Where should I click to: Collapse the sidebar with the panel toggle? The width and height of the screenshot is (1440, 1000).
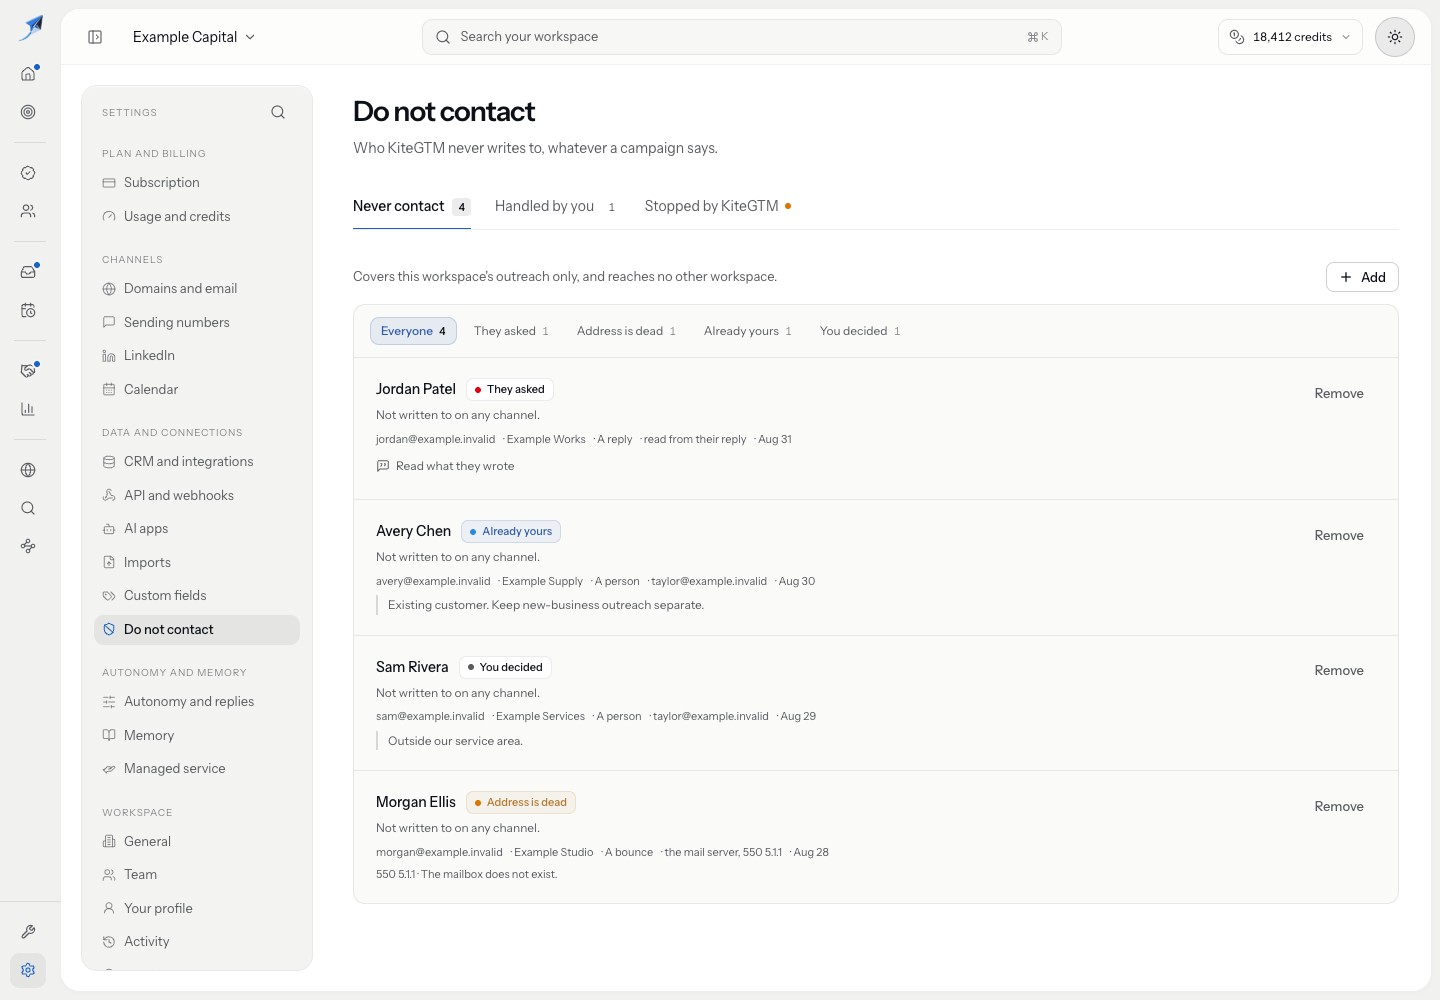coord(95,37)
